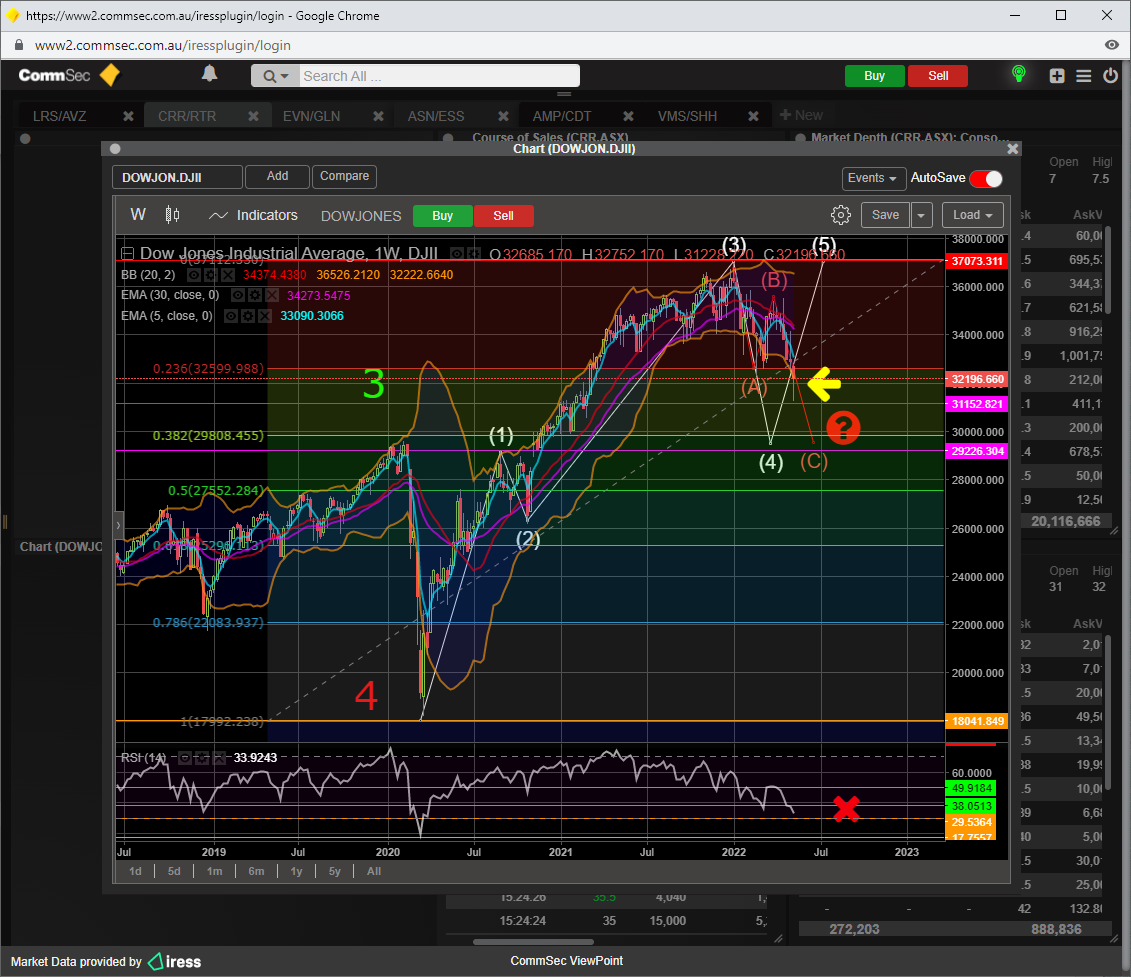Image resolution: width=1131 pixels, height=977 pixels.
Task: Click the Add button next to symbol
Action: [x=277, y=176]
